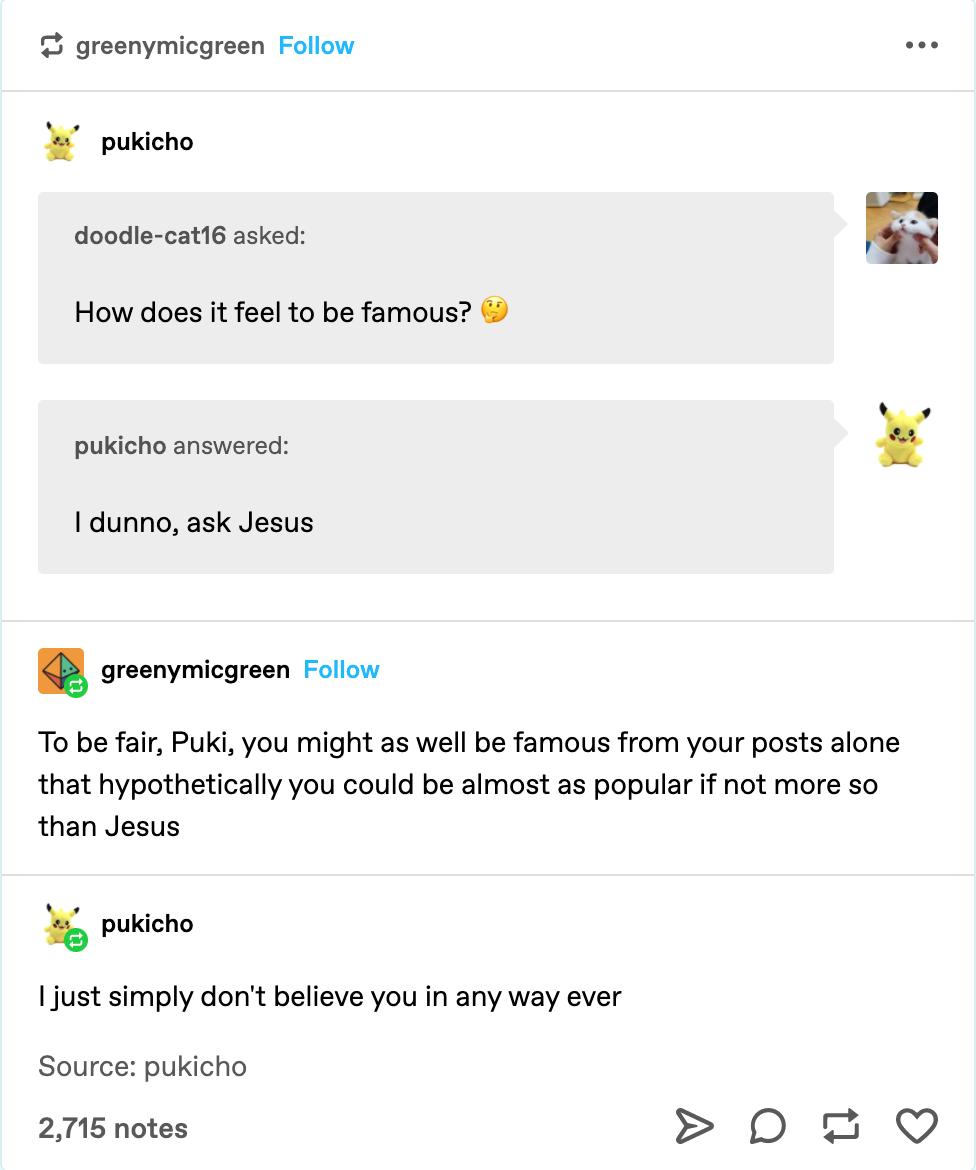Image resolution: width=976 pixels, height=1170 pixels.
Task: Like the post using the heart icon
Action: 913,1126
